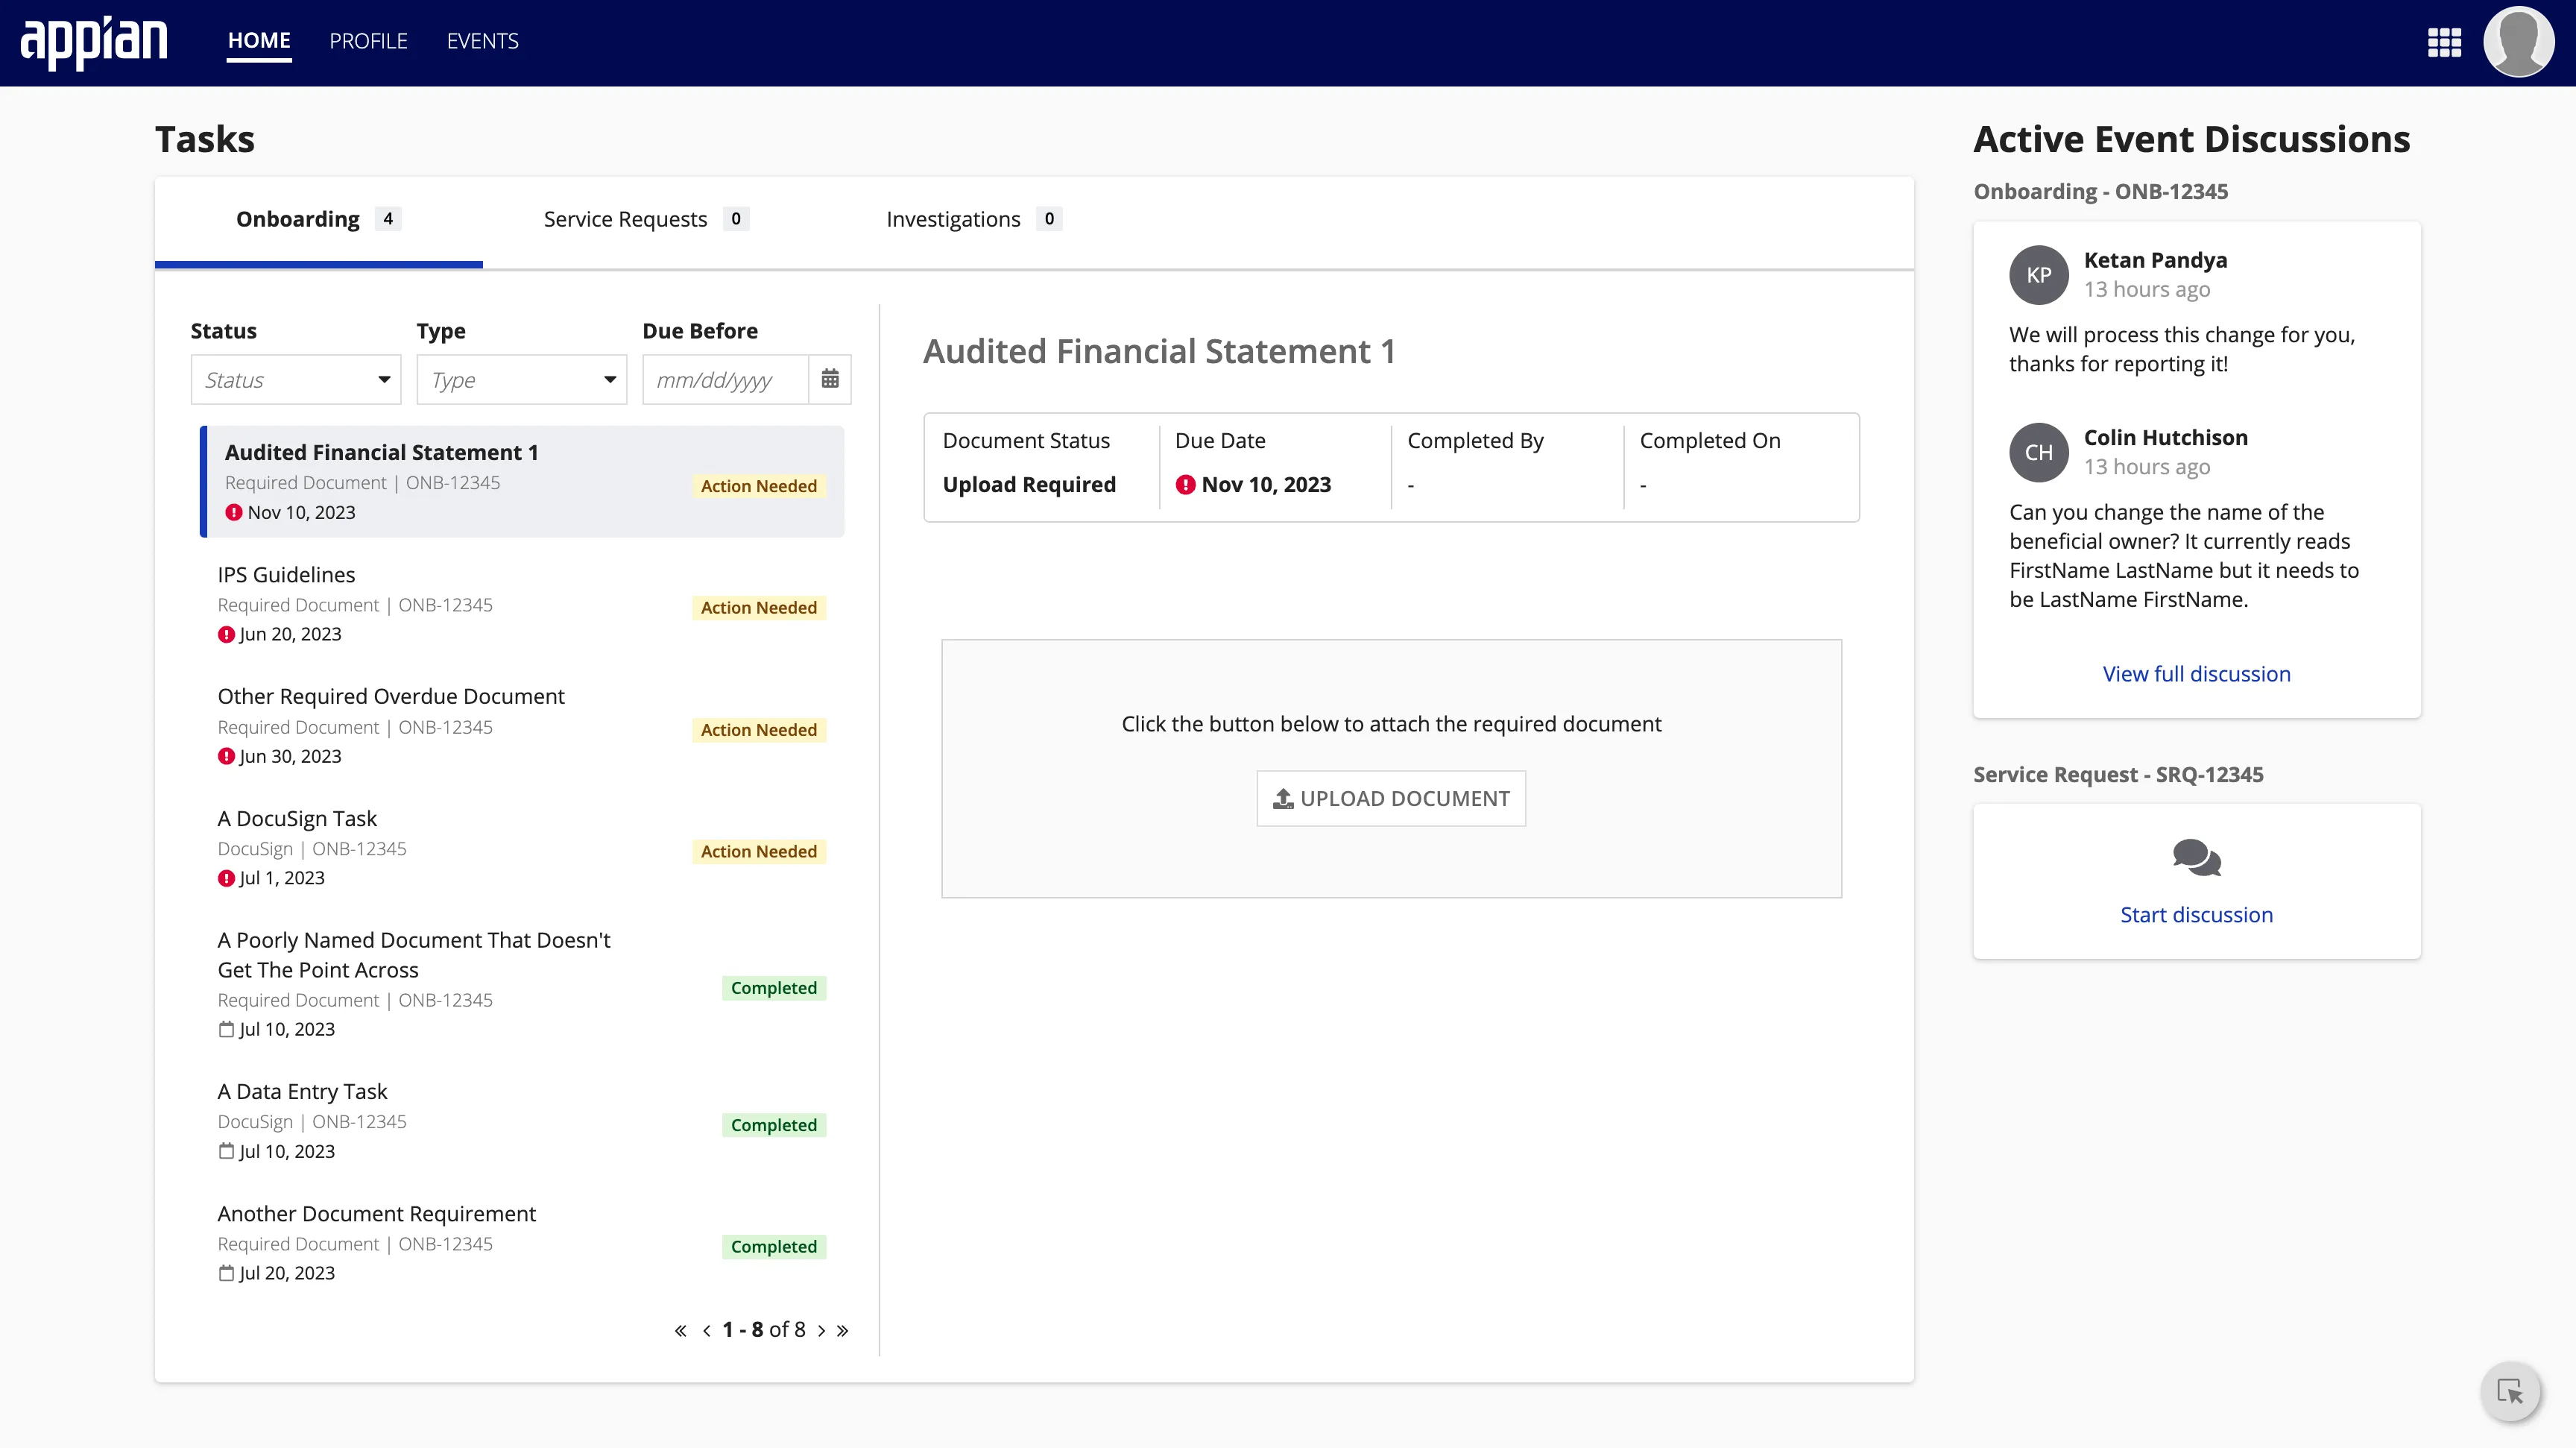Open the app navigation waffle menu

click(2443, 42)
